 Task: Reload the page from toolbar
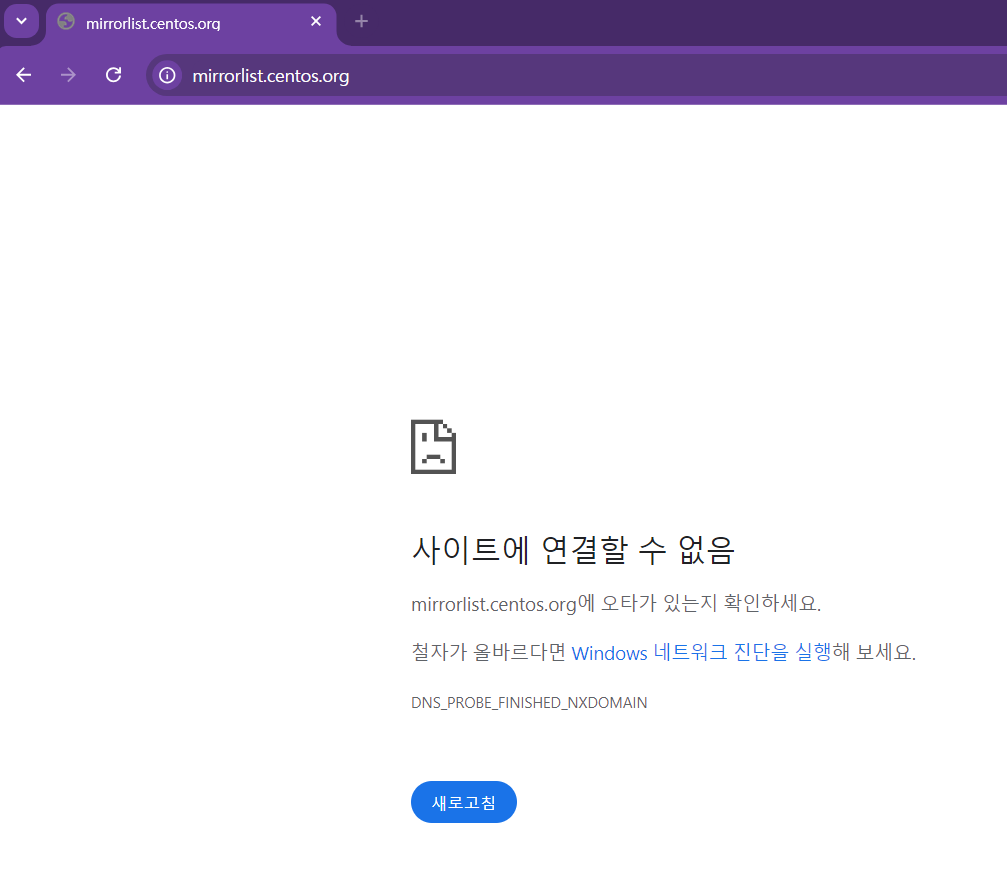tap(114, 75)
